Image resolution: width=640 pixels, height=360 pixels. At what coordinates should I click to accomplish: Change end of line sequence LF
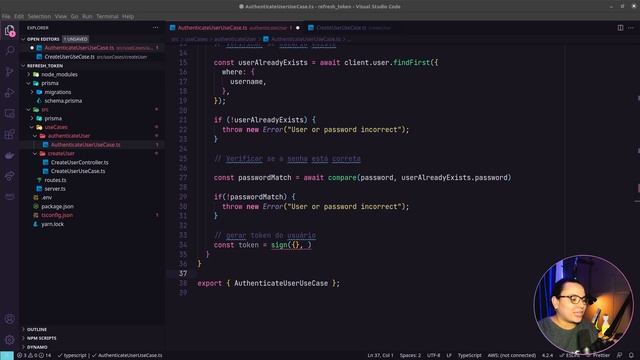[x=449, y=356]
